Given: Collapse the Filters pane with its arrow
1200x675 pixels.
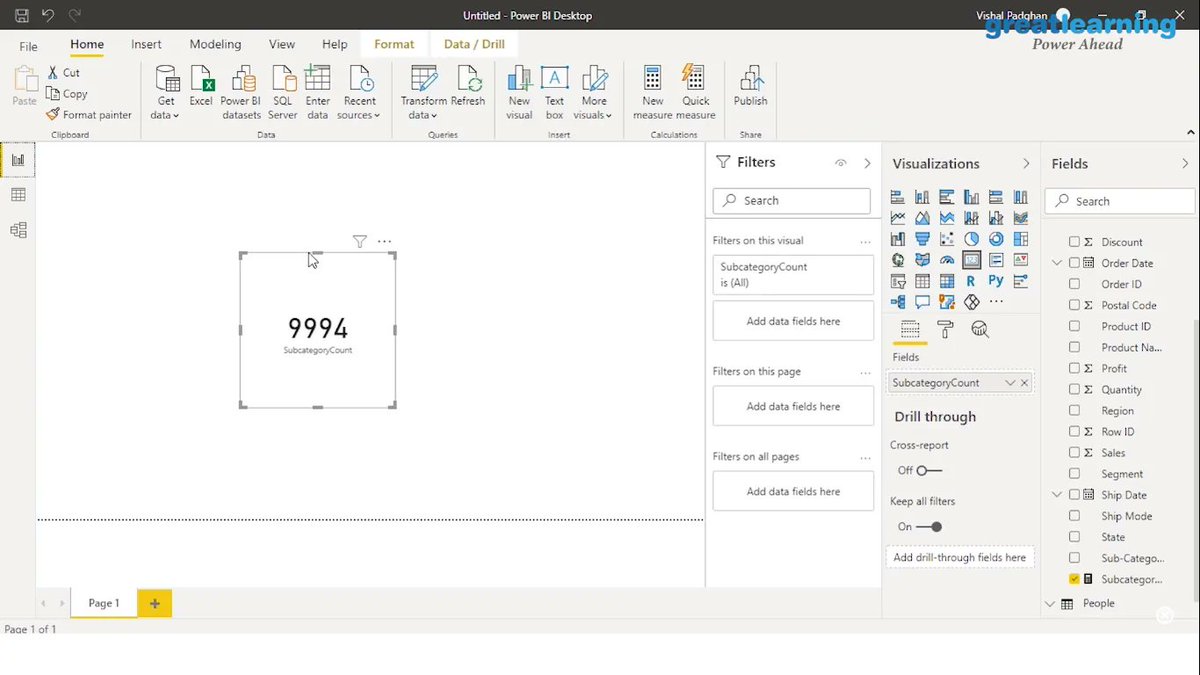Looking at the screenshot, I should pyautogui.click(x=867, y=163).
